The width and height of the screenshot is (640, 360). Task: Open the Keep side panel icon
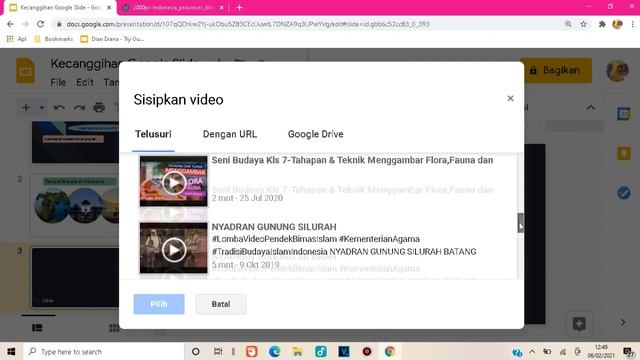coord(623,153)
